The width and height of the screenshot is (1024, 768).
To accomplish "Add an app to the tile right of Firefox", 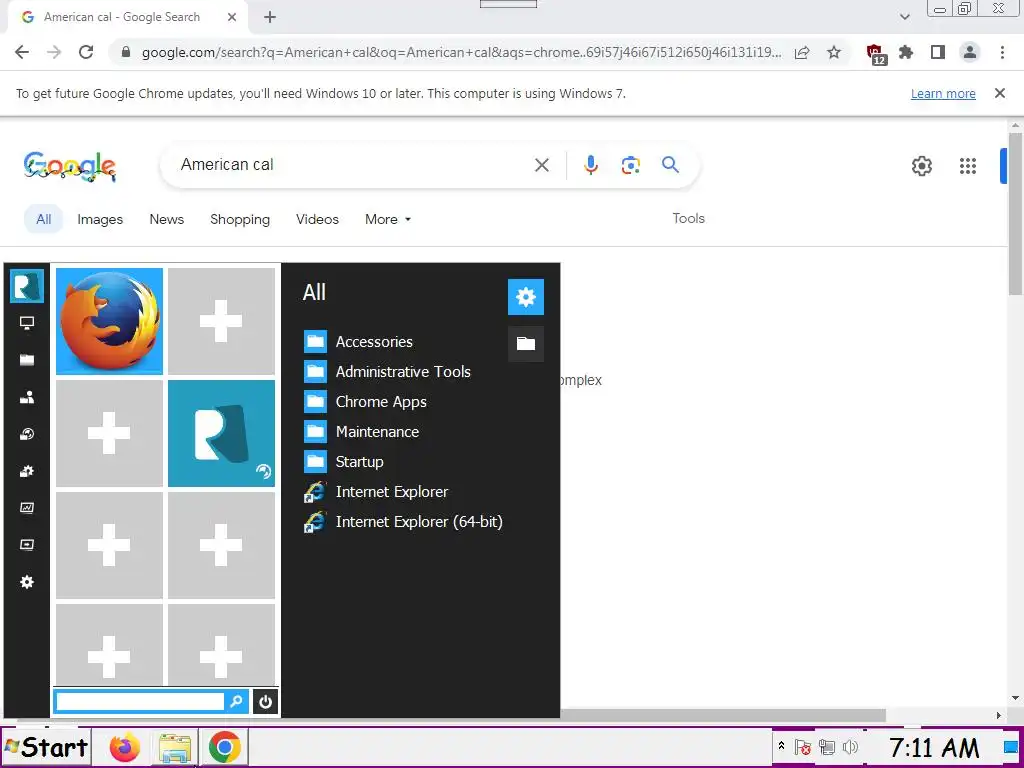I will coord(221,321).
